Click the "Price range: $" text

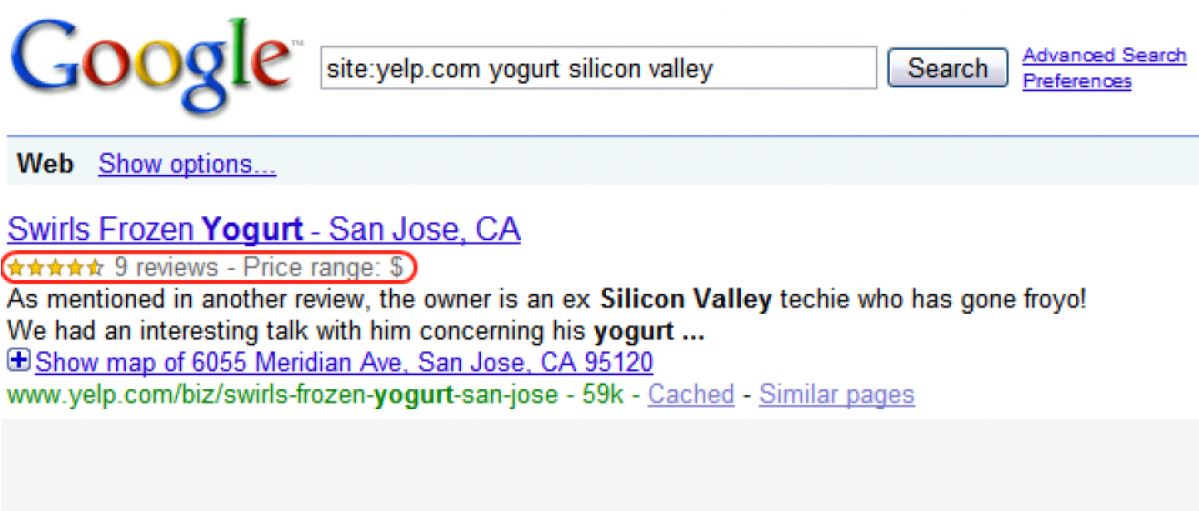coord(323,268)
